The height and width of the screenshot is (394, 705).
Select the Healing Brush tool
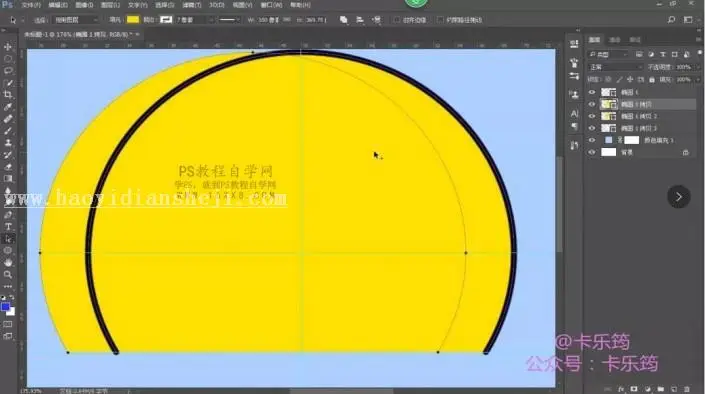(x=8, y=119)
